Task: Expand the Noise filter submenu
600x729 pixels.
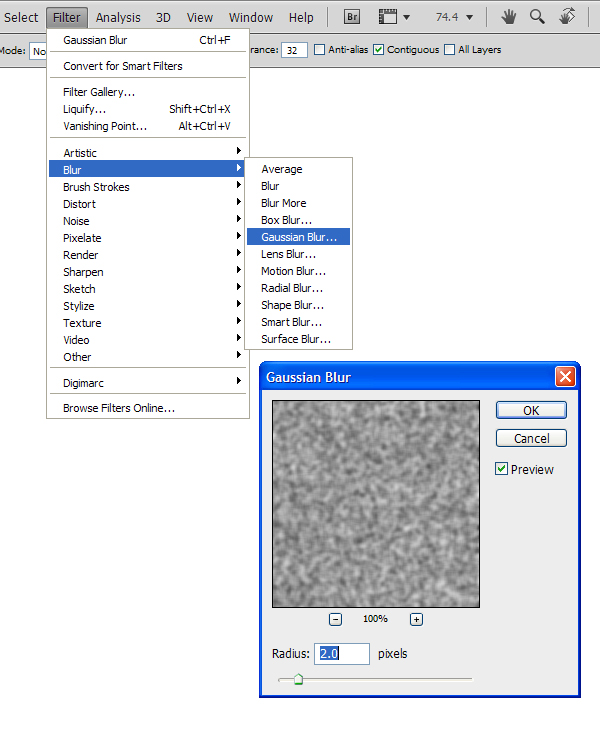Action: tap(148, 221)
